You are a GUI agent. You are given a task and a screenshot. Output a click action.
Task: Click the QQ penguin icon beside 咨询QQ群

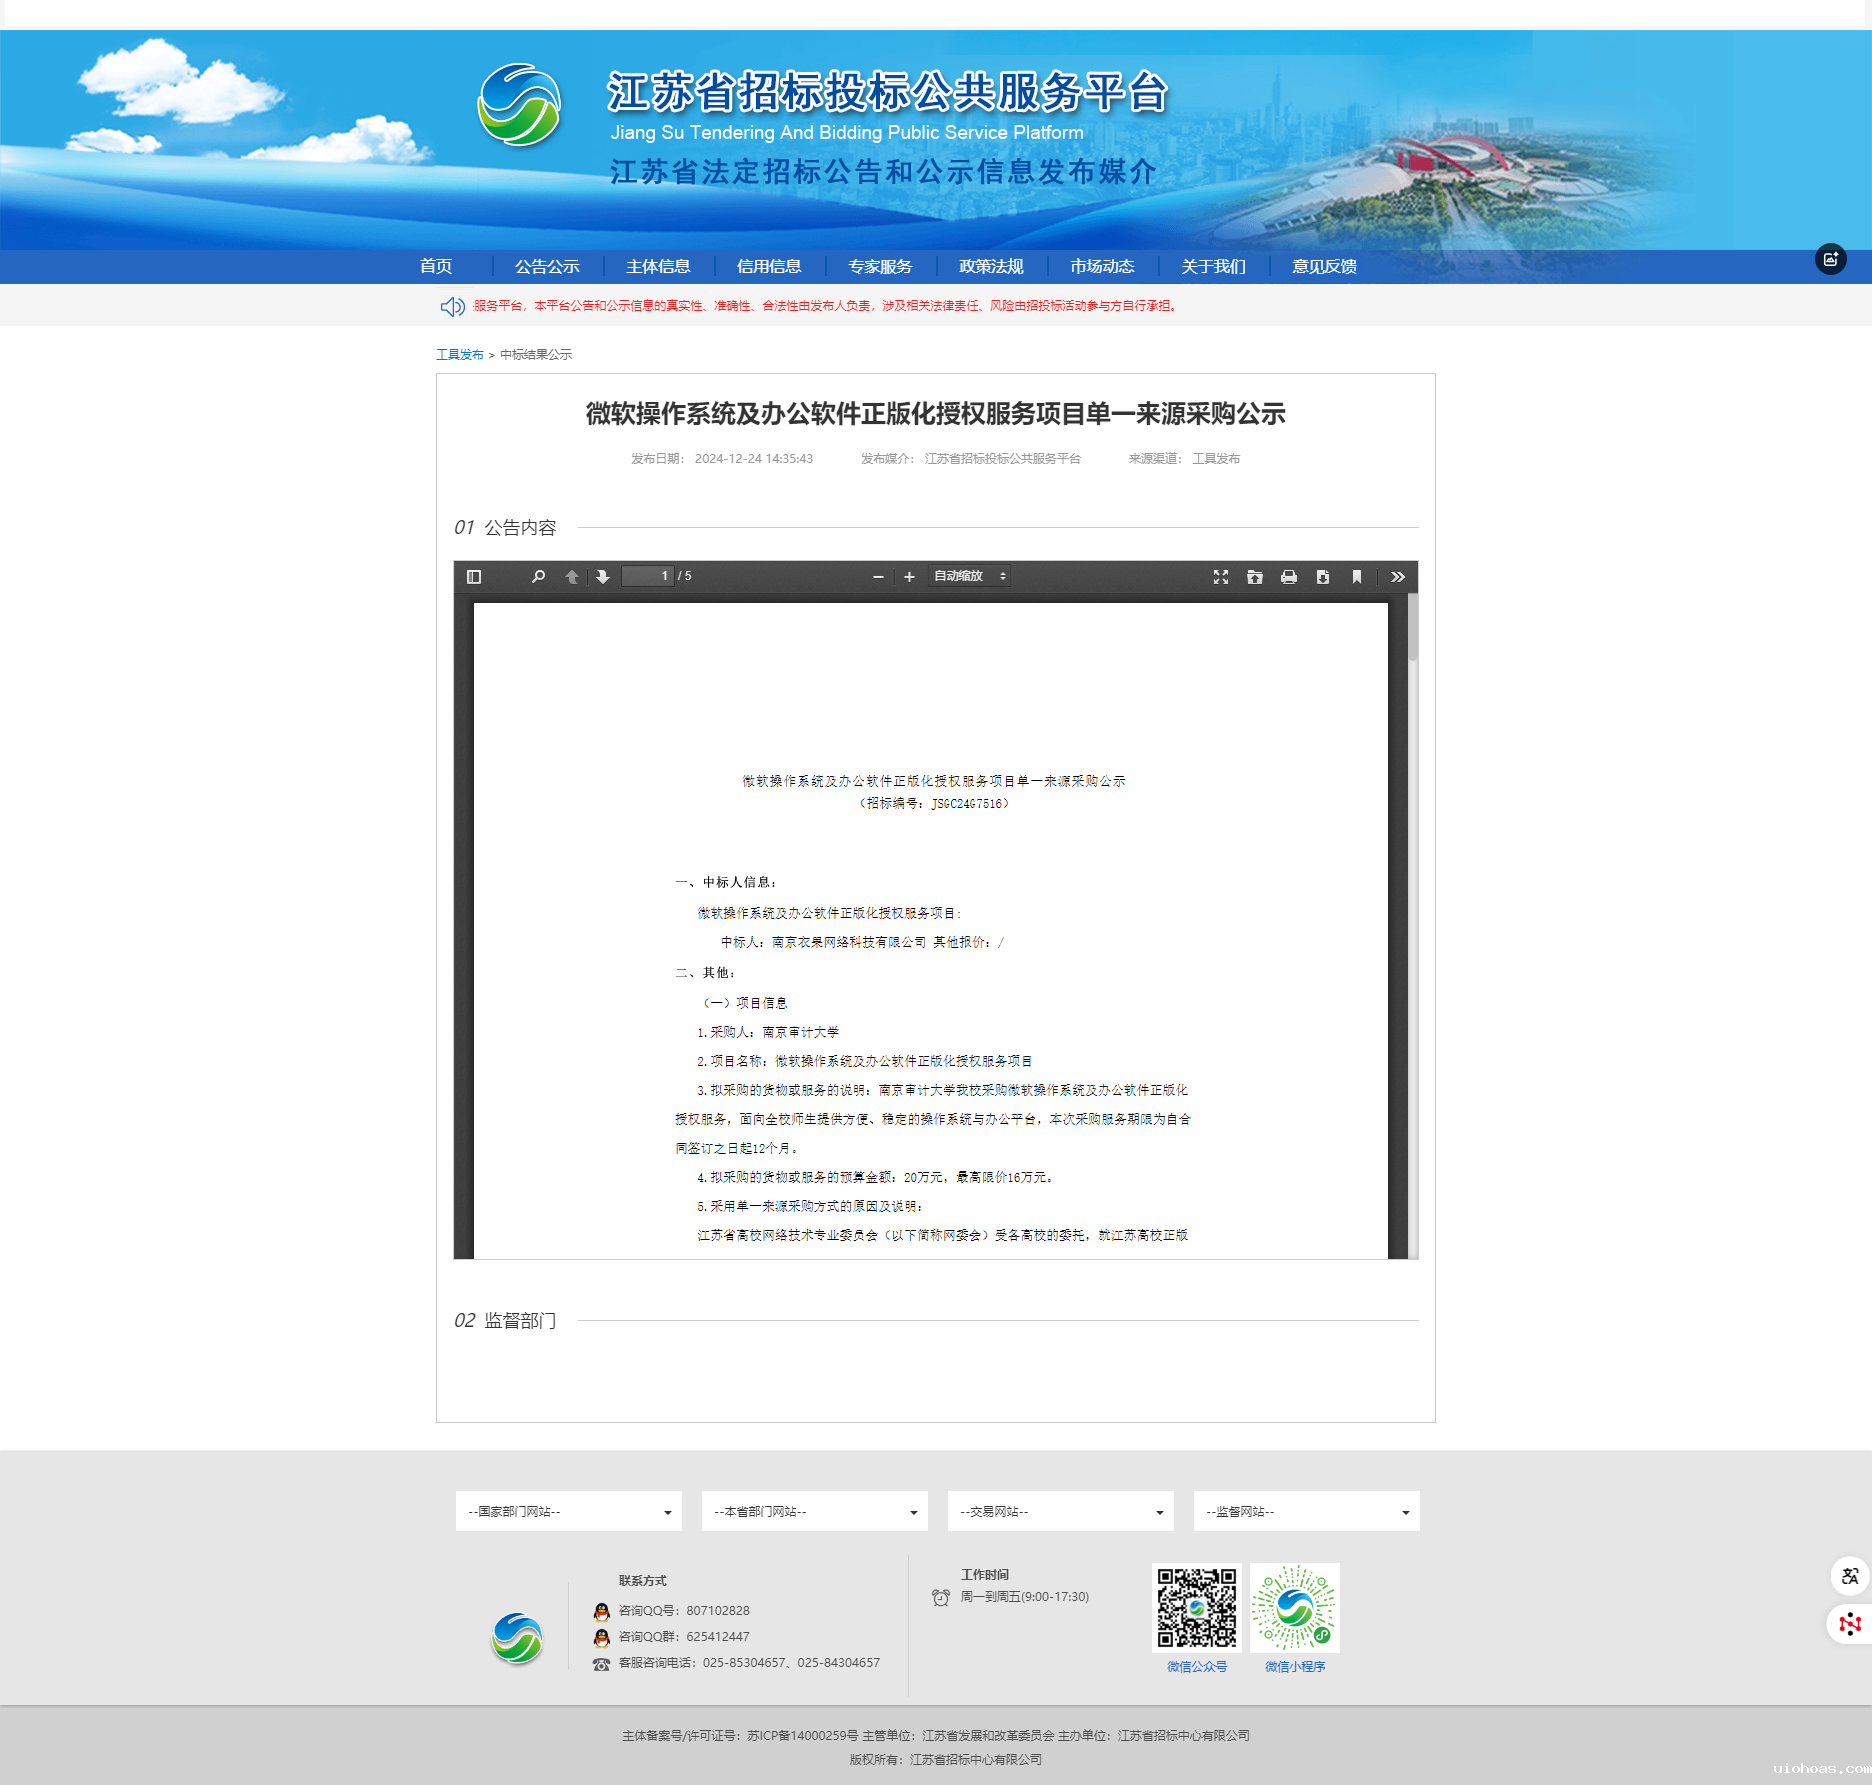tap(602, 1637)
